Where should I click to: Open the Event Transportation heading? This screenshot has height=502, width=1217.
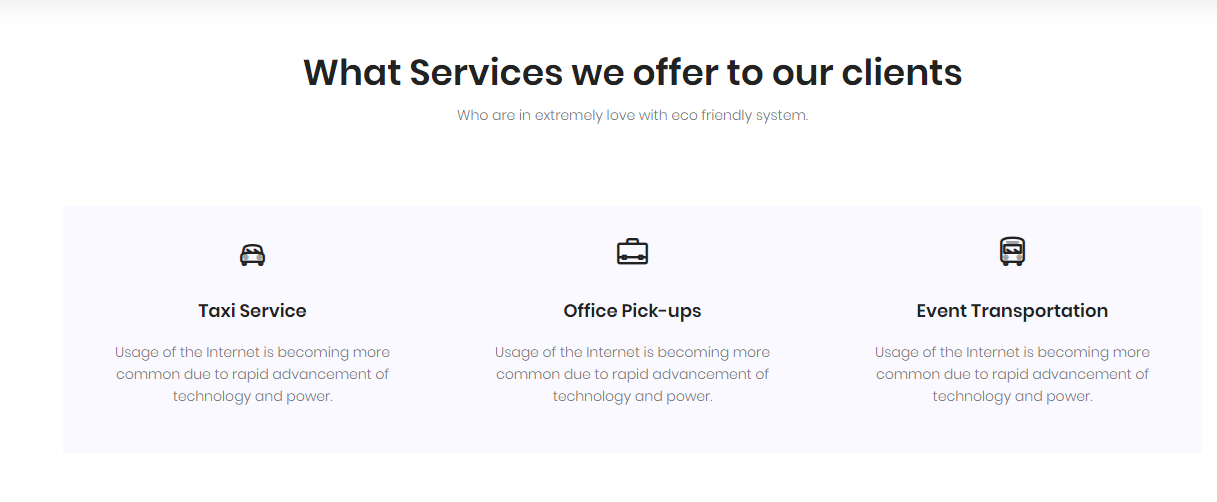coord(1012,311)
